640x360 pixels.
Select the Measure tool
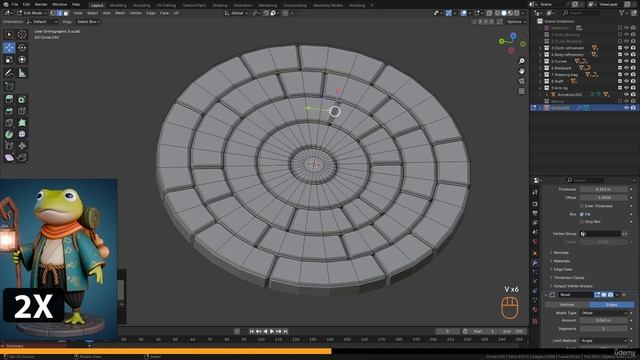pos(22,73)
